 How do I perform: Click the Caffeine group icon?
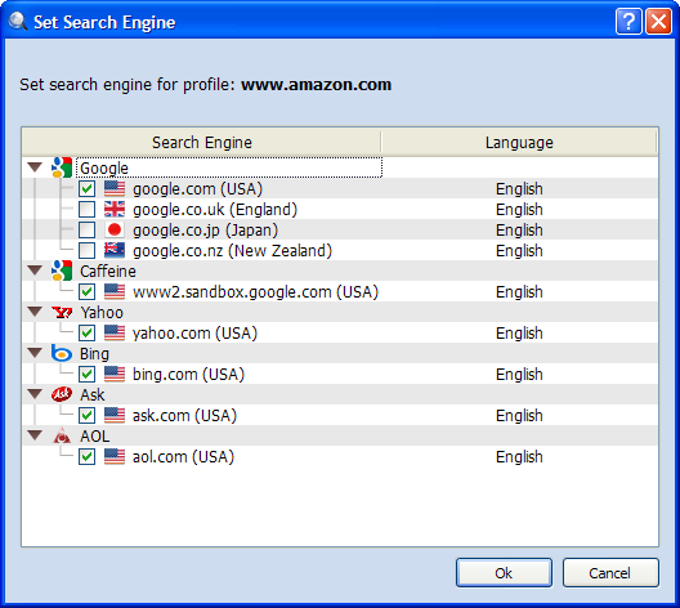(x=62, y=271)
